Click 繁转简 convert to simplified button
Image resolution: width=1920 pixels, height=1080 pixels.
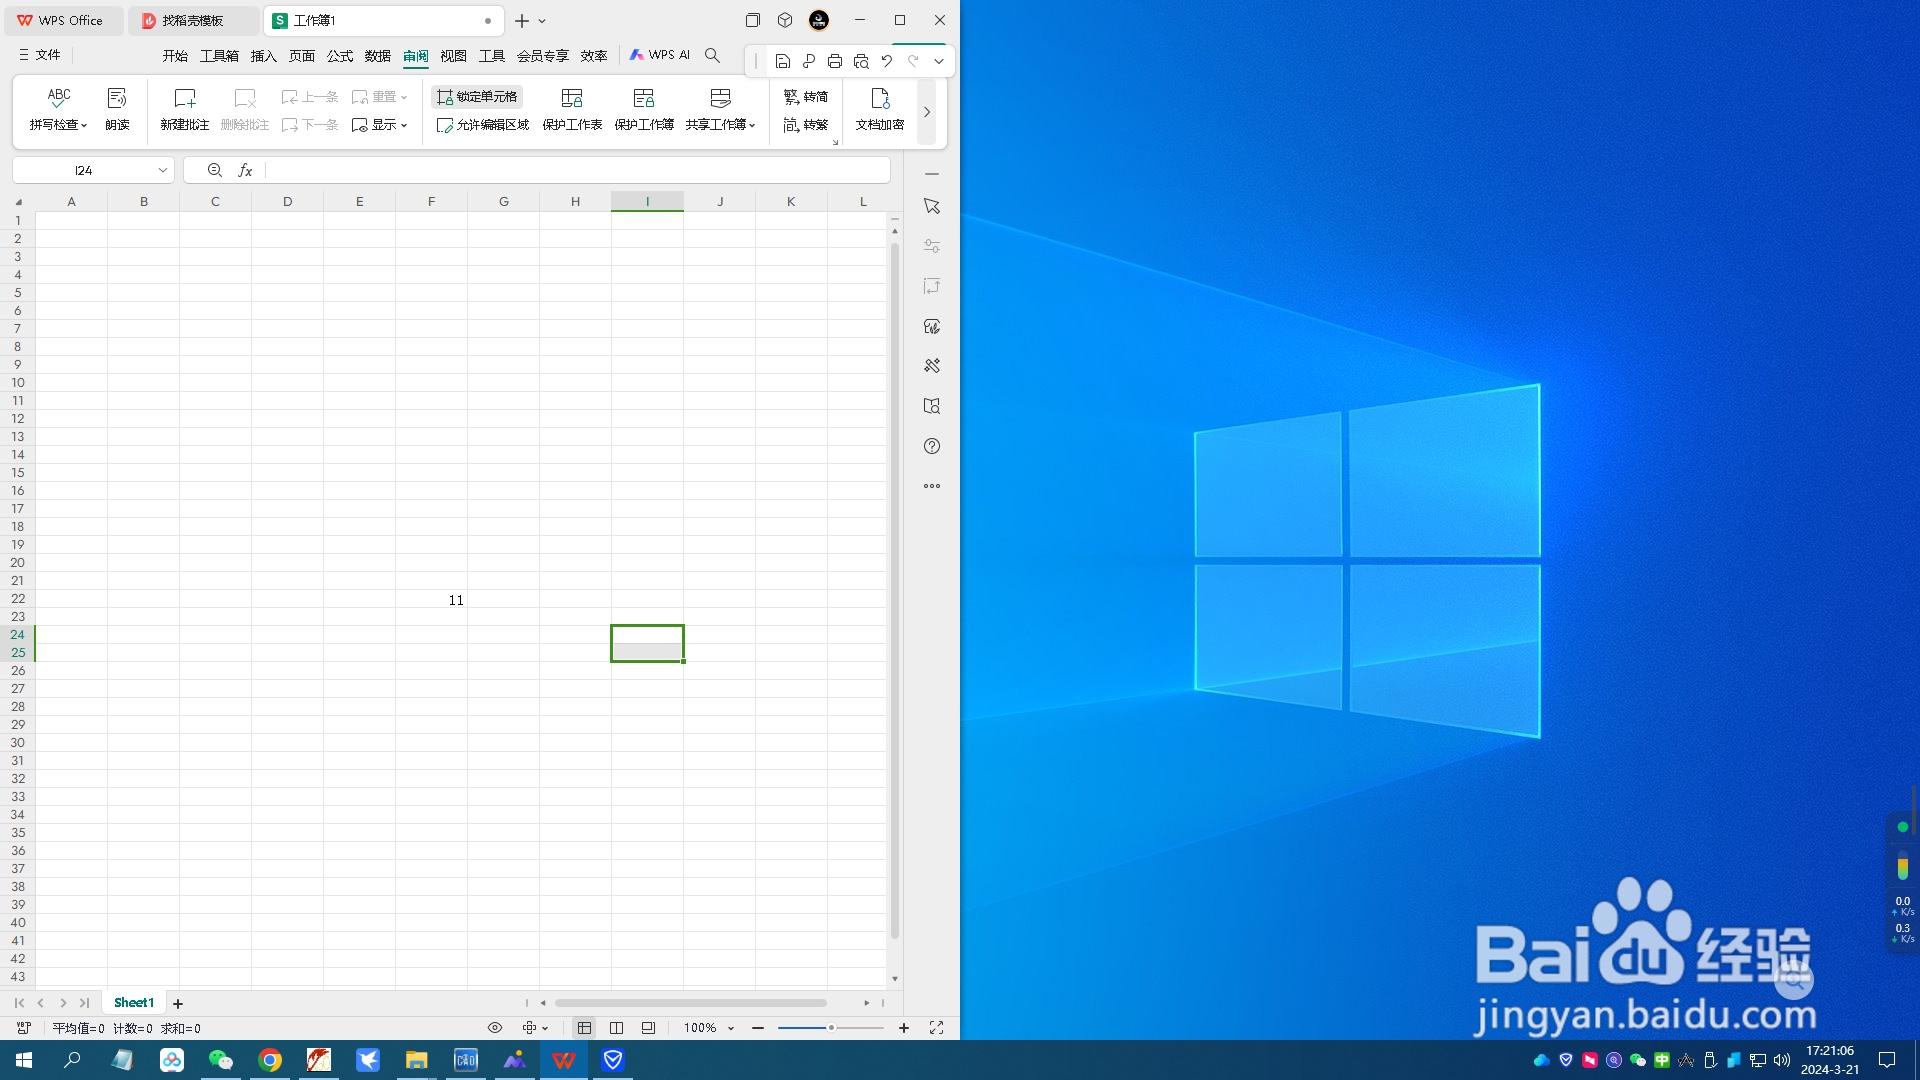click(806, 97)
